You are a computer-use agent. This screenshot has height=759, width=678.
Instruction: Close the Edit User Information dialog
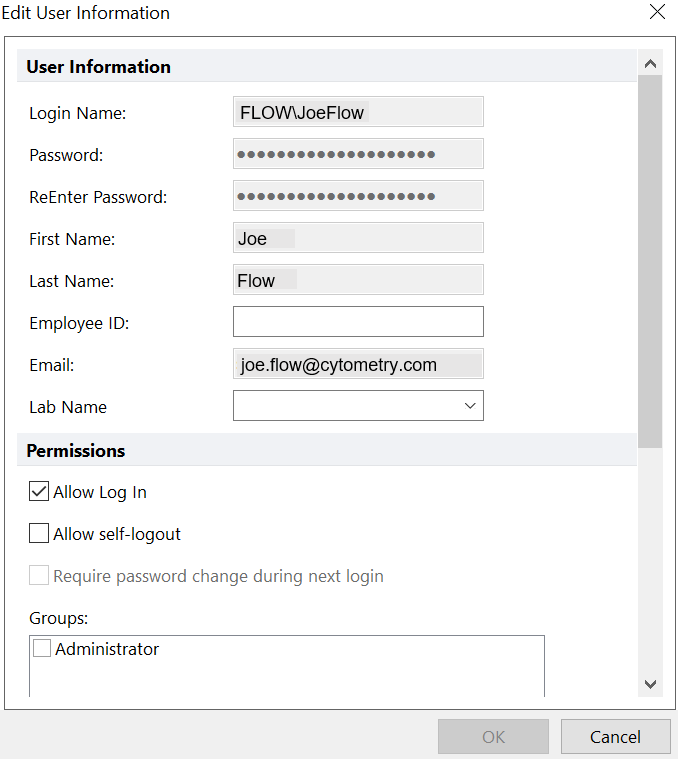[657, 12]
